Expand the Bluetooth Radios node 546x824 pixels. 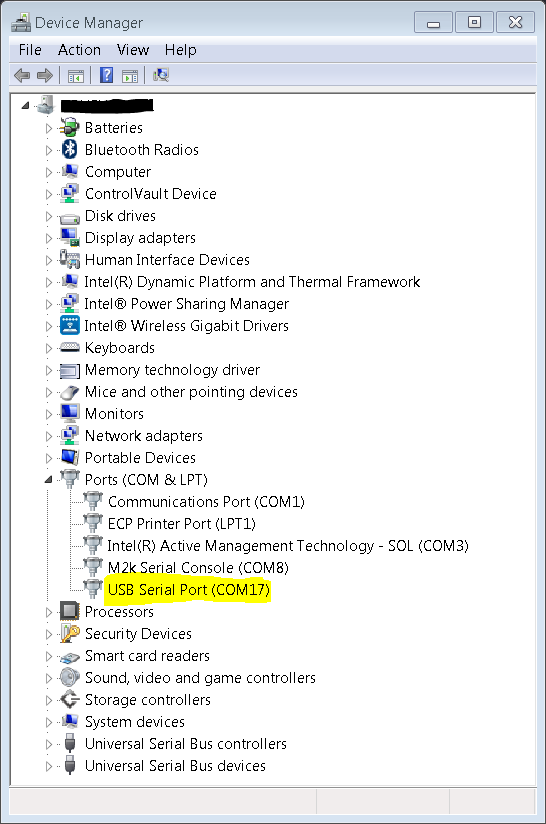[x=48, y=150]
